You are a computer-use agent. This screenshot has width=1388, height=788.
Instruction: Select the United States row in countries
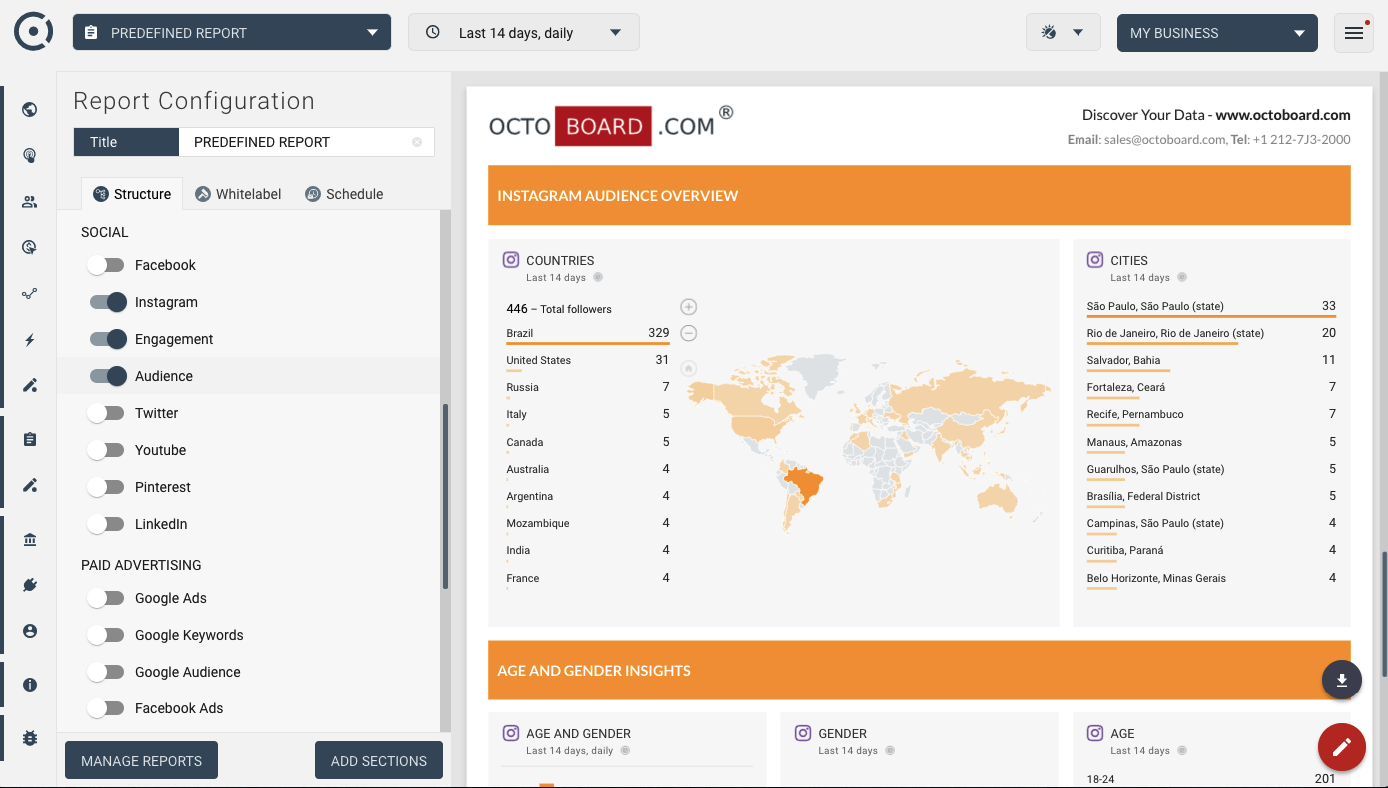[x=588, y=361]
